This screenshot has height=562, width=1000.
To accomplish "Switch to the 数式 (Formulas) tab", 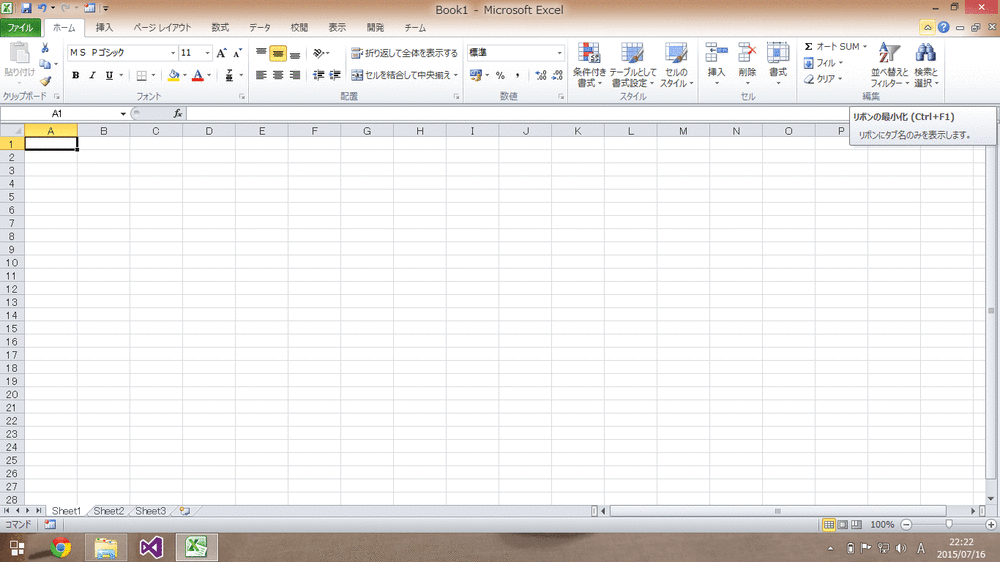I will (220, 27).
